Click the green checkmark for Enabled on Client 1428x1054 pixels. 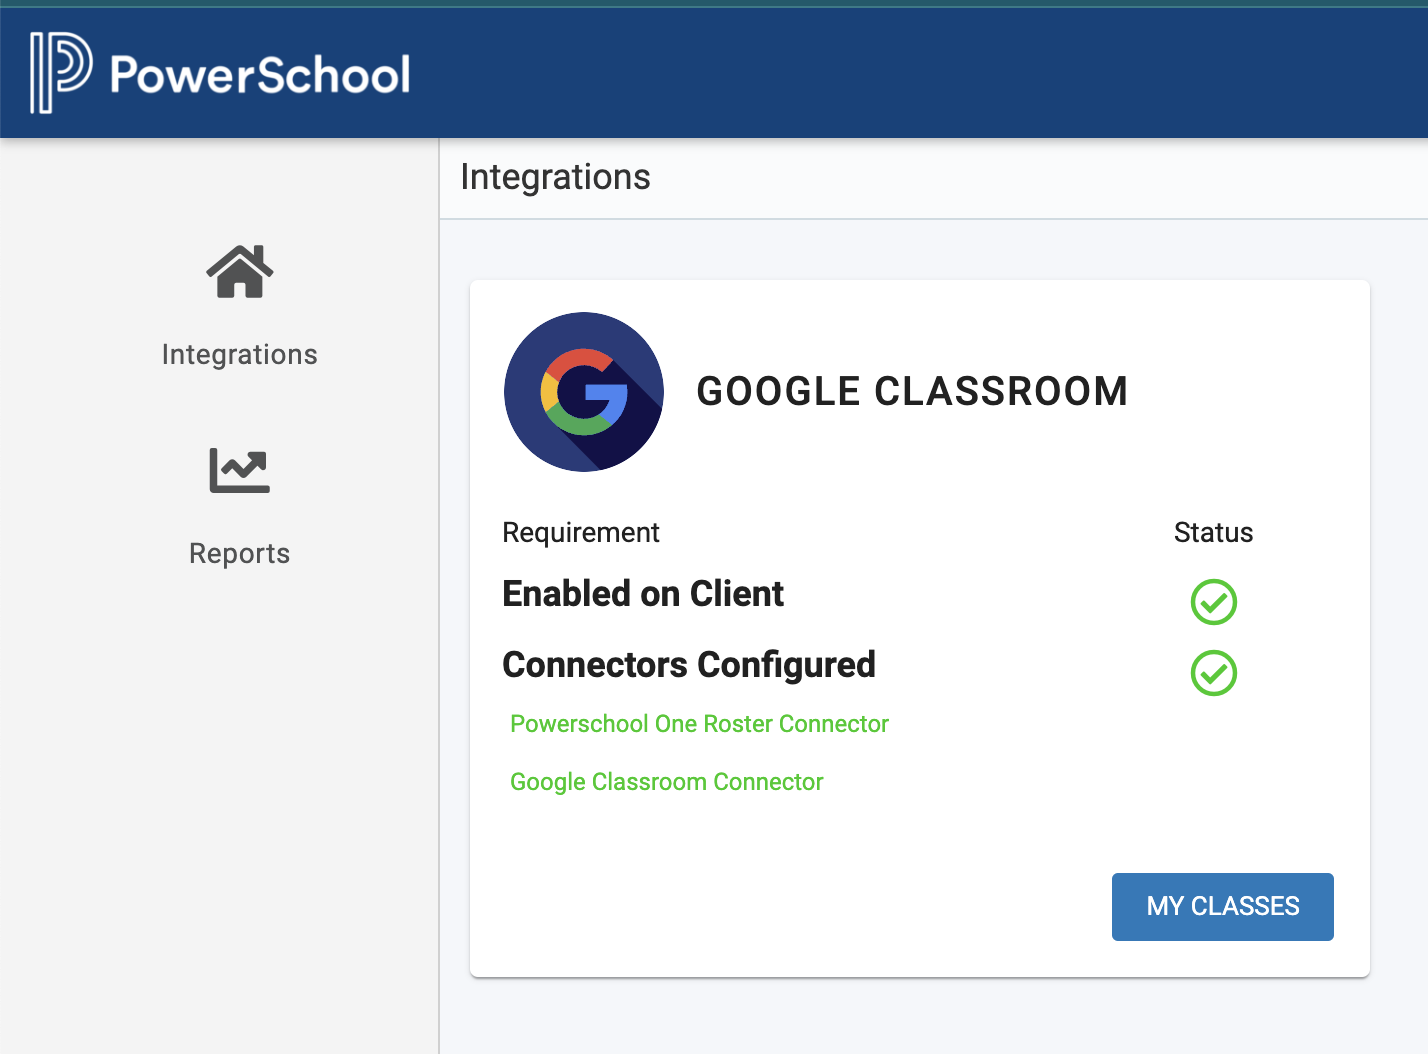click(1214, 602)
